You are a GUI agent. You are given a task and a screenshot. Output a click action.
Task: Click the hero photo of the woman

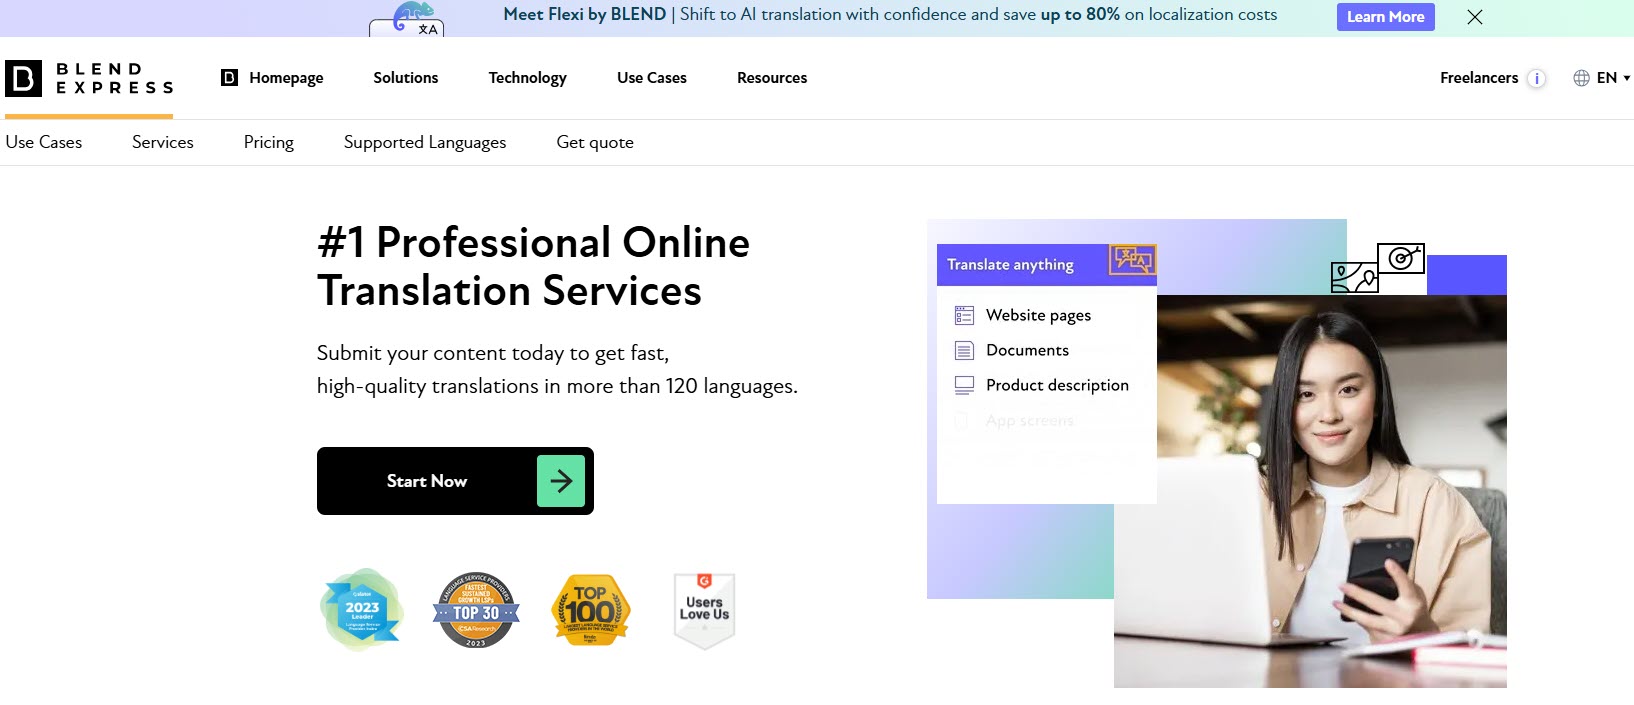[1310, 491]
